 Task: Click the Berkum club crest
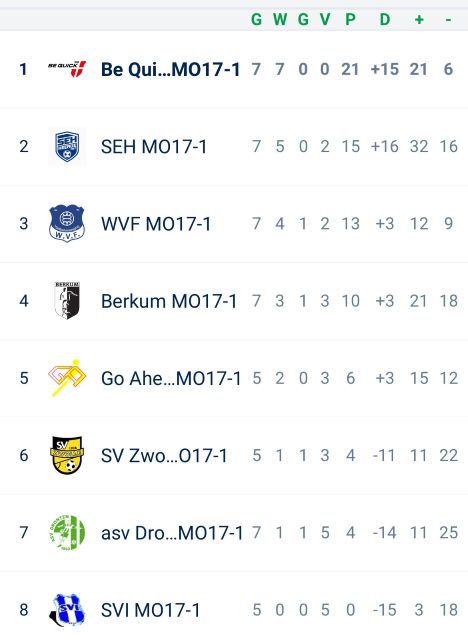pos(67,301)
